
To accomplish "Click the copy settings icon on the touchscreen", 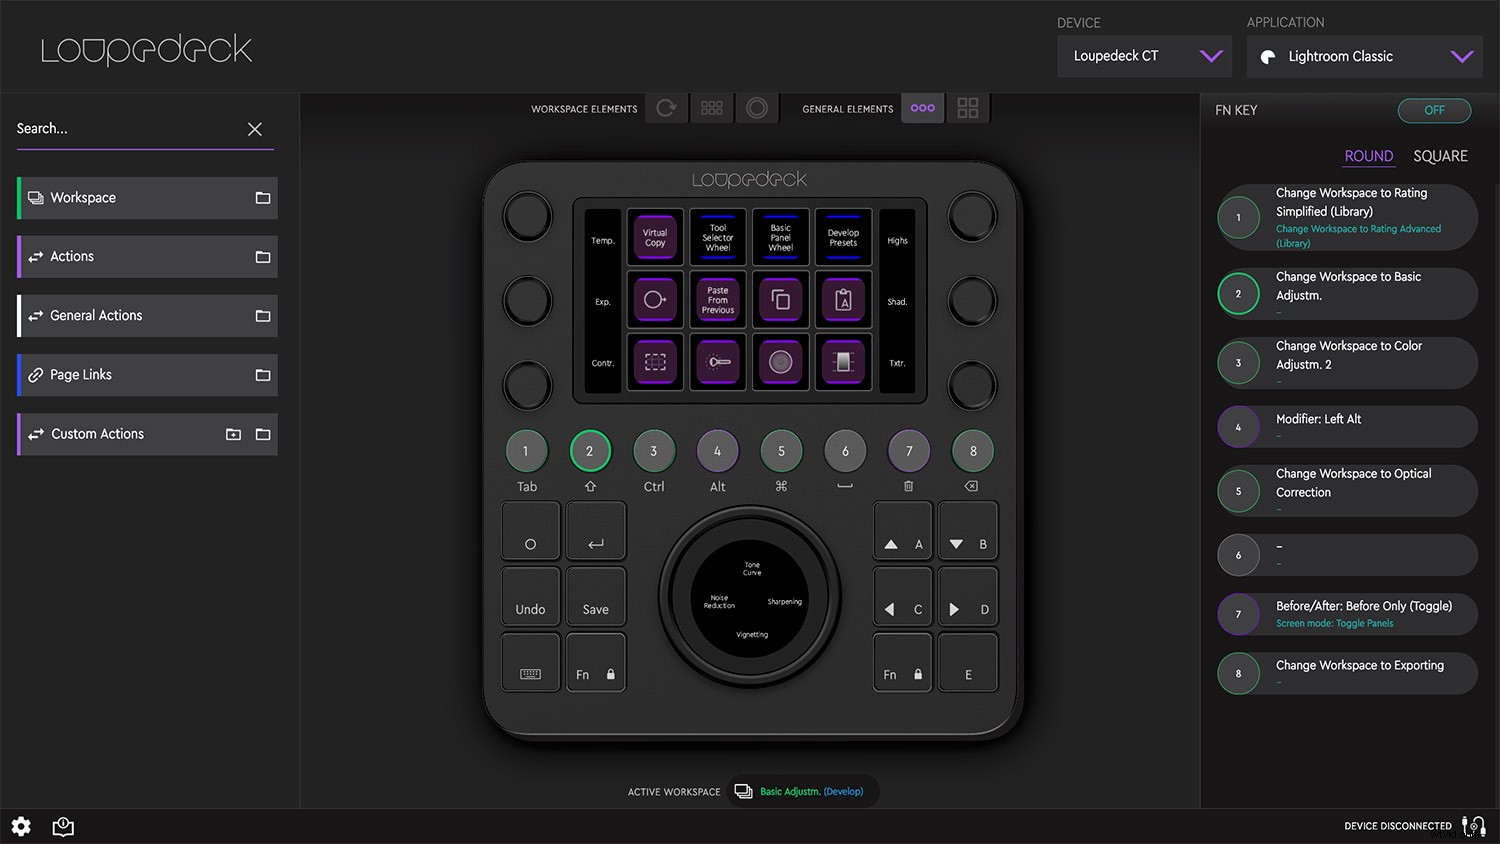I will 781,299.
